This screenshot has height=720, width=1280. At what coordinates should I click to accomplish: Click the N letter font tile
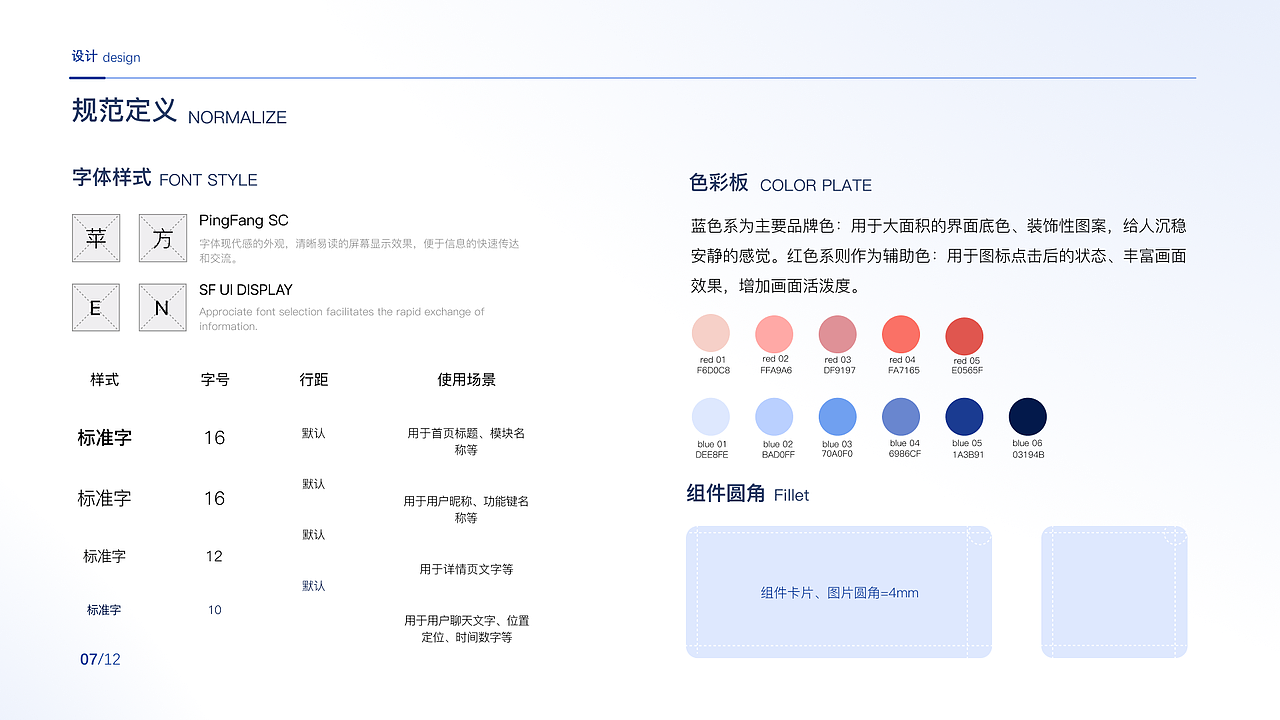[163, 308]
